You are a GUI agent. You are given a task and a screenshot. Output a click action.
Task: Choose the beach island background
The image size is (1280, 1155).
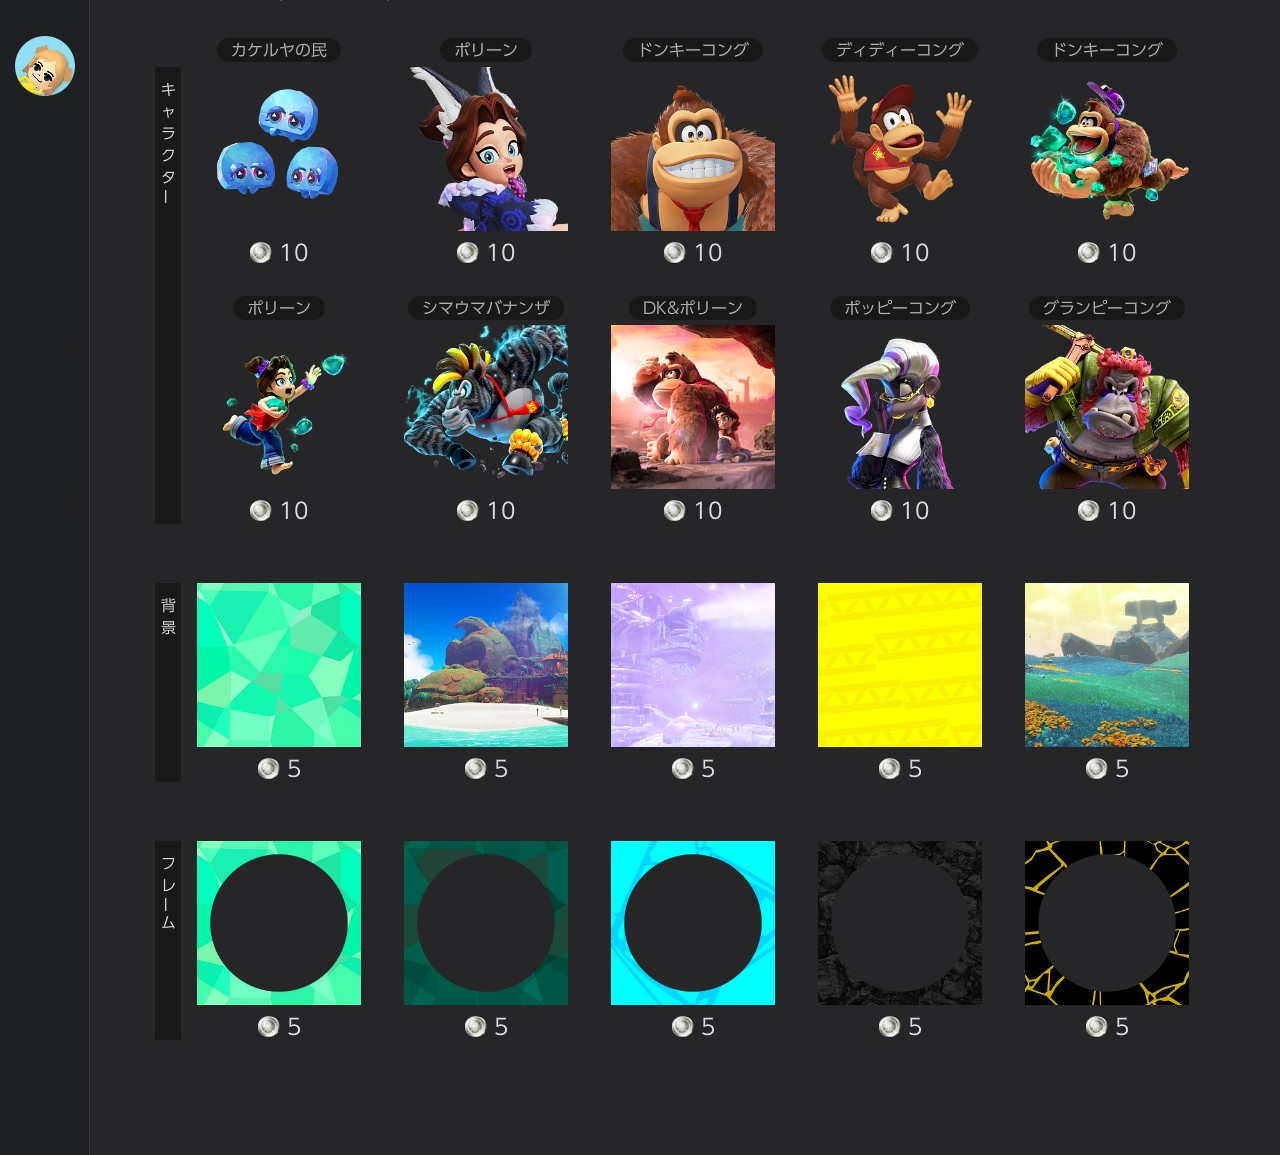(486, 665)
